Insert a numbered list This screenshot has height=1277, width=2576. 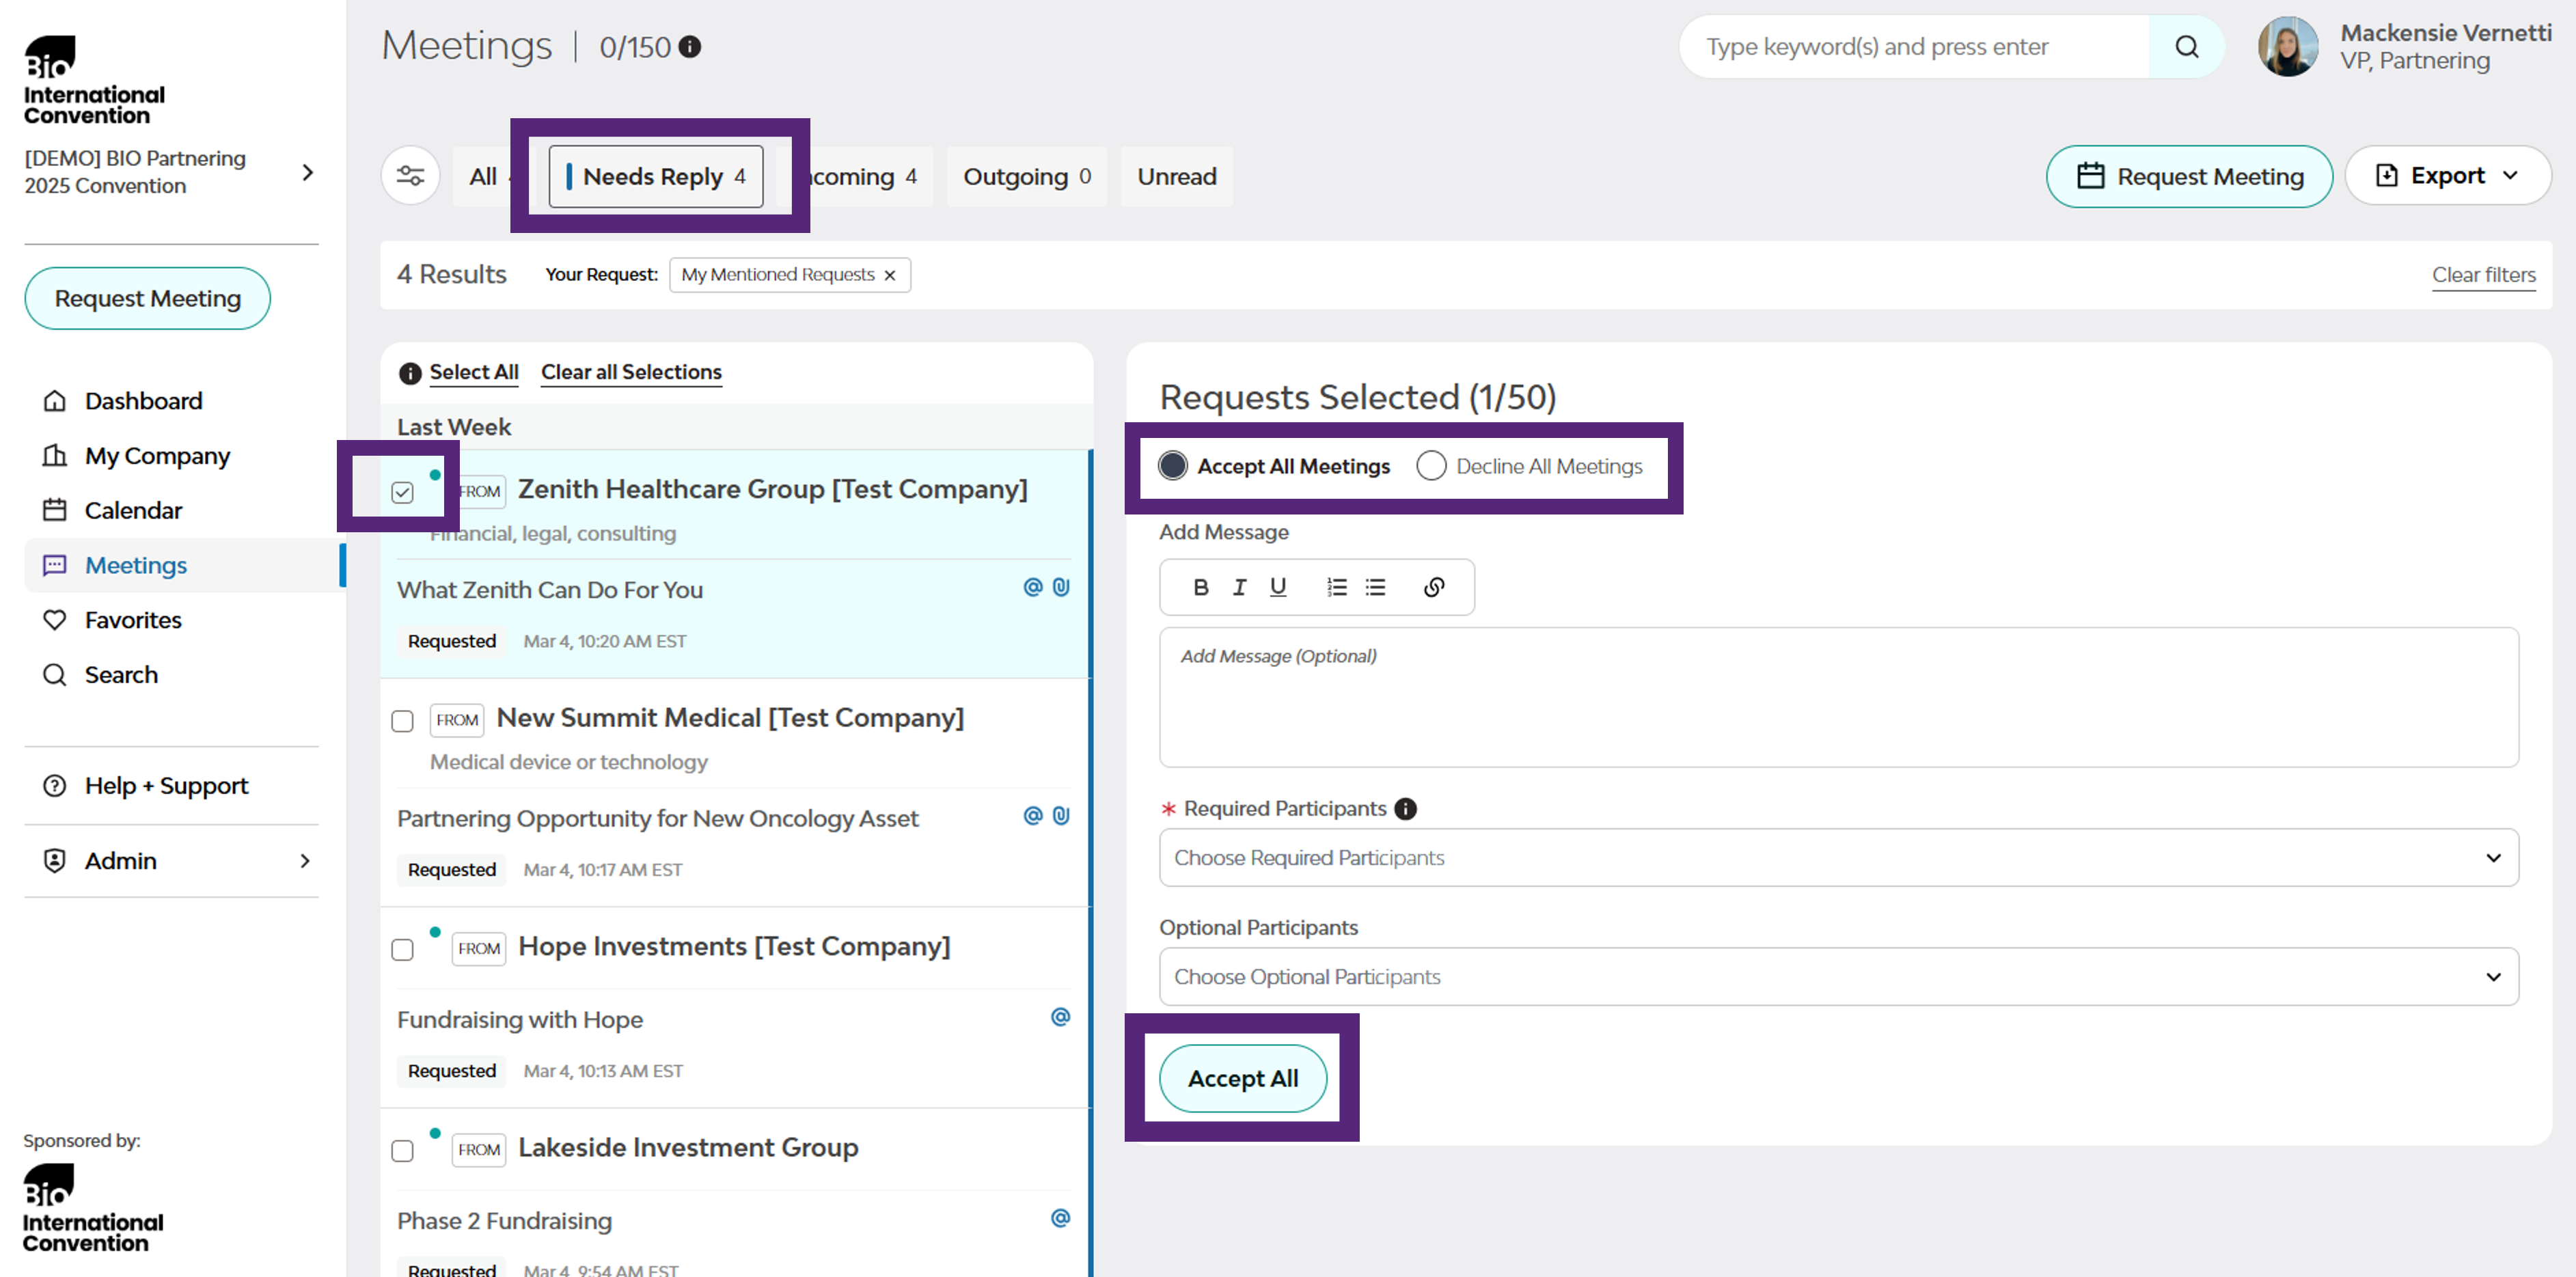1336,587
